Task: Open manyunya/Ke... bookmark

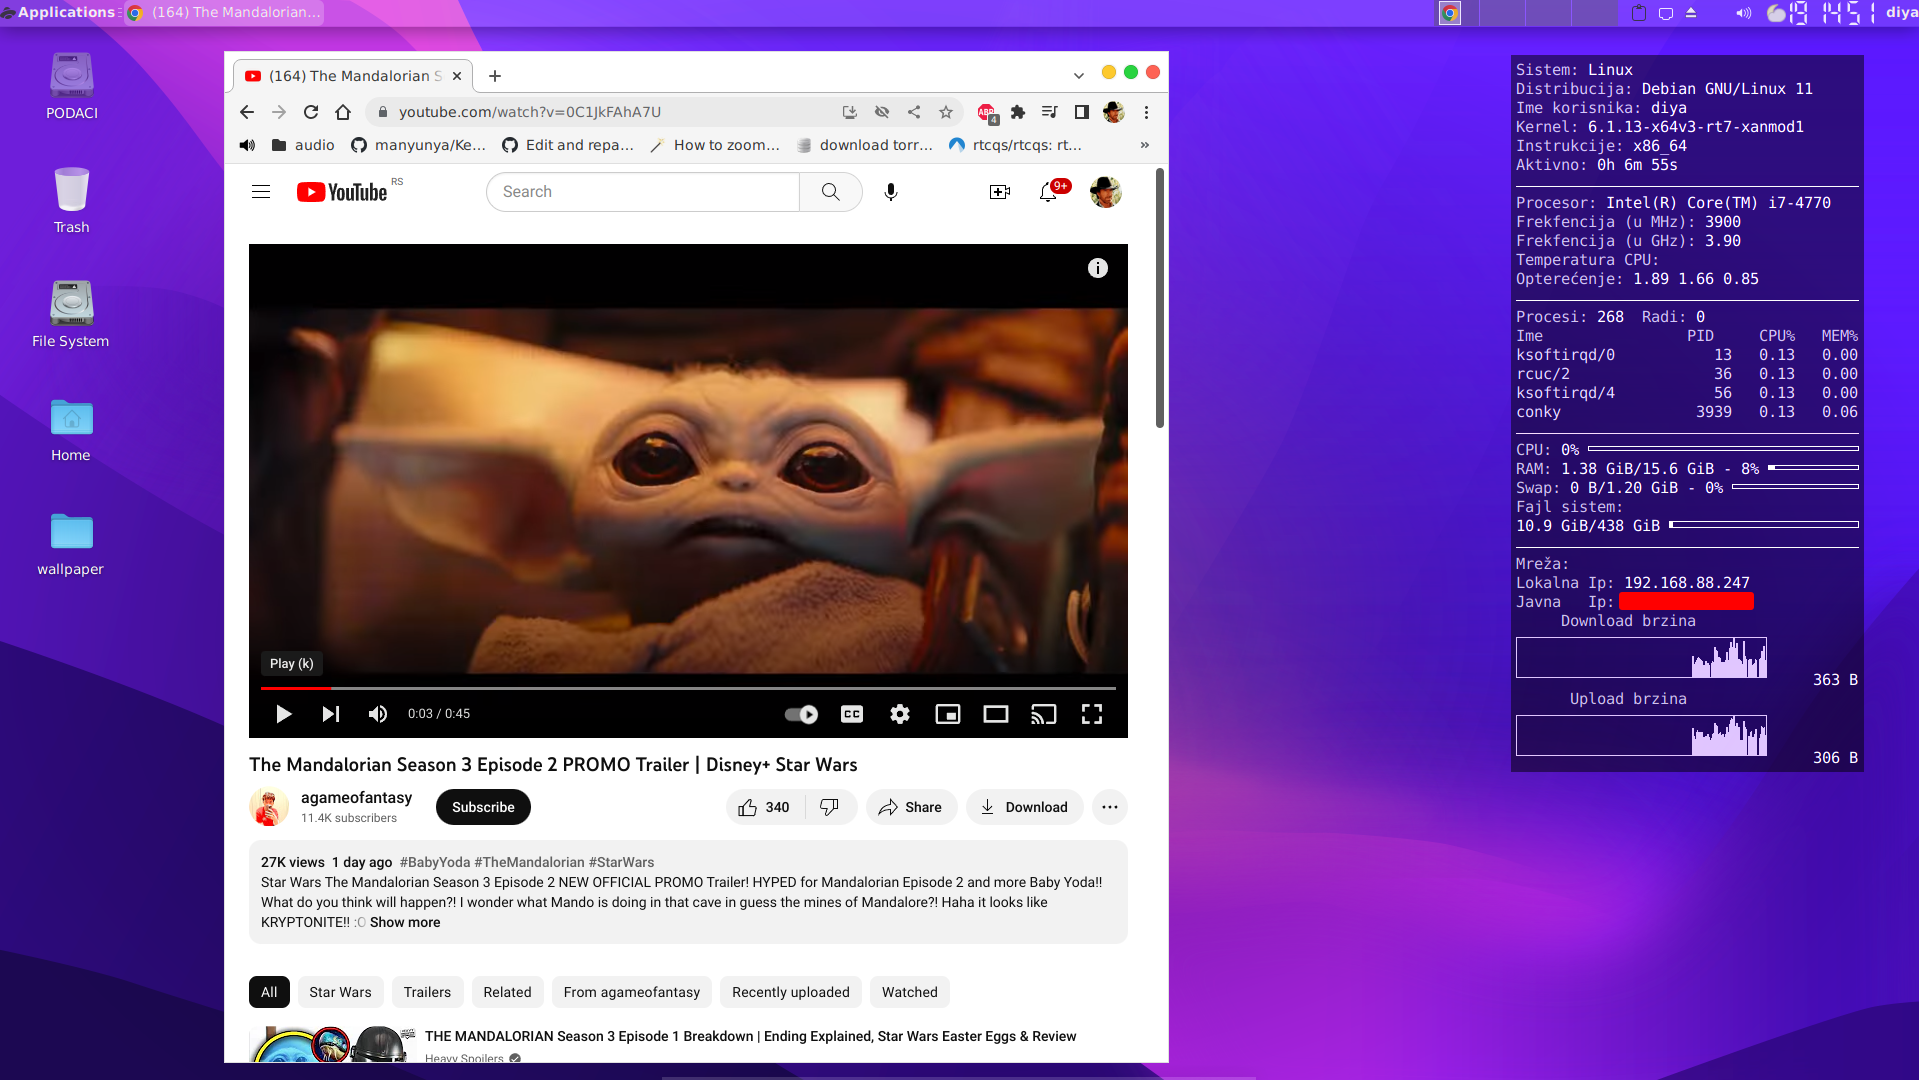Action: [x=418, y=145]
